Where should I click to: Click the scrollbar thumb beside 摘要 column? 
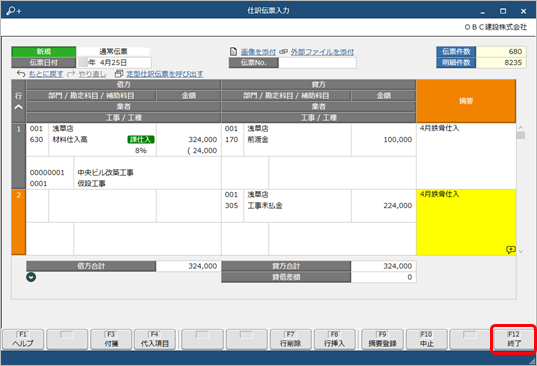coord(521,135)
